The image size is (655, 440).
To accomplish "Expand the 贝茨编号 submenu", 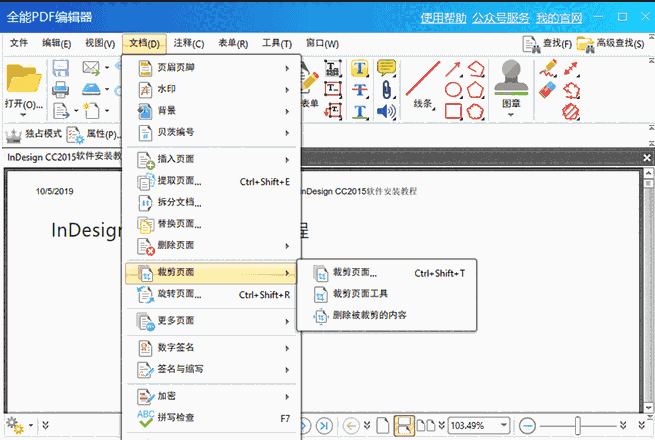I will click(212, 132).
